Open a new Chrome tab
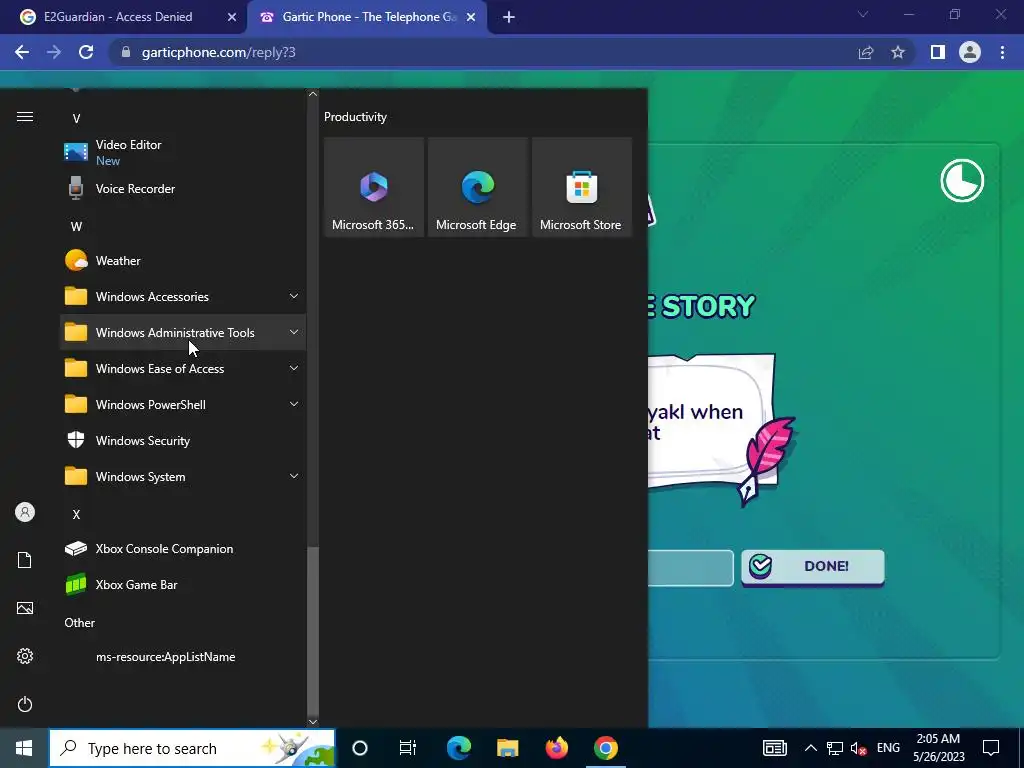The image size is (1024, 768). pos(509,17)
